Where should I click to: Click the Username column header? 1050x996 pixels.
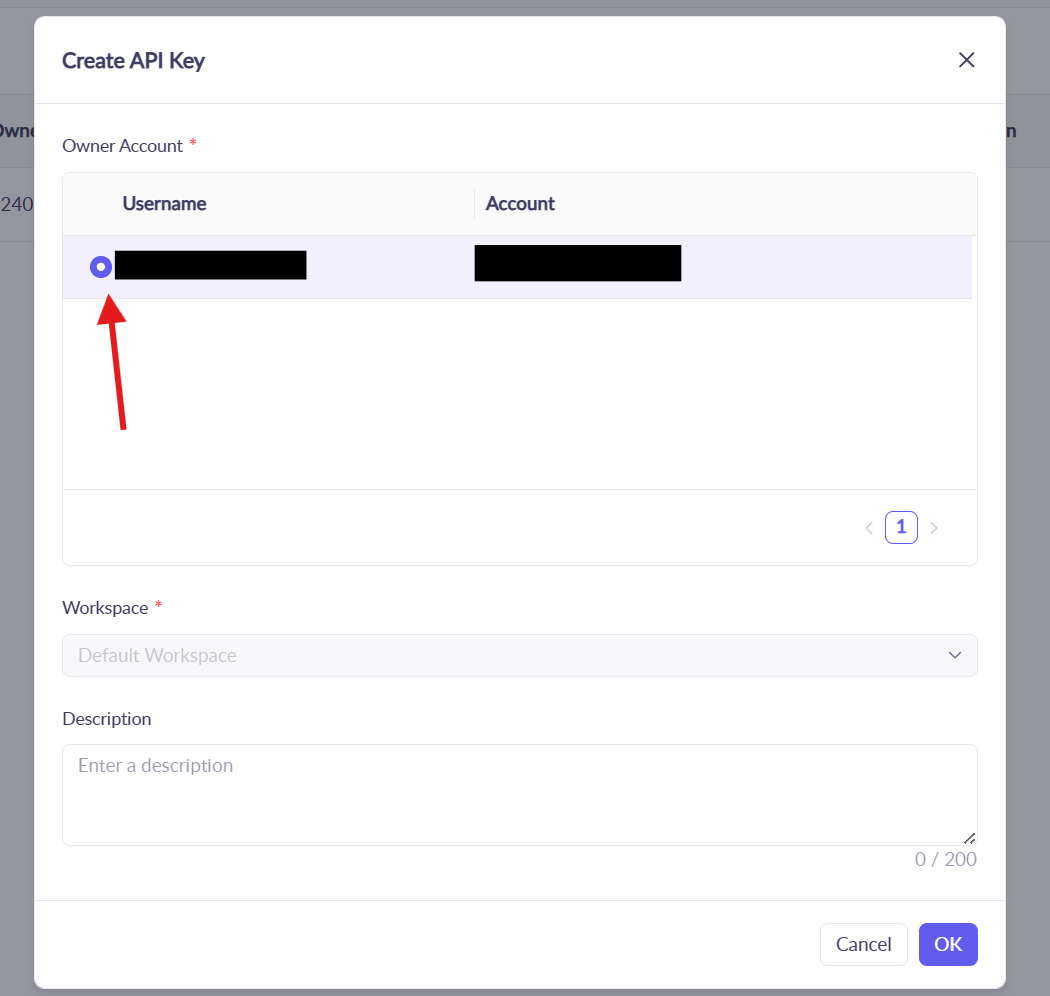(164, 204)
